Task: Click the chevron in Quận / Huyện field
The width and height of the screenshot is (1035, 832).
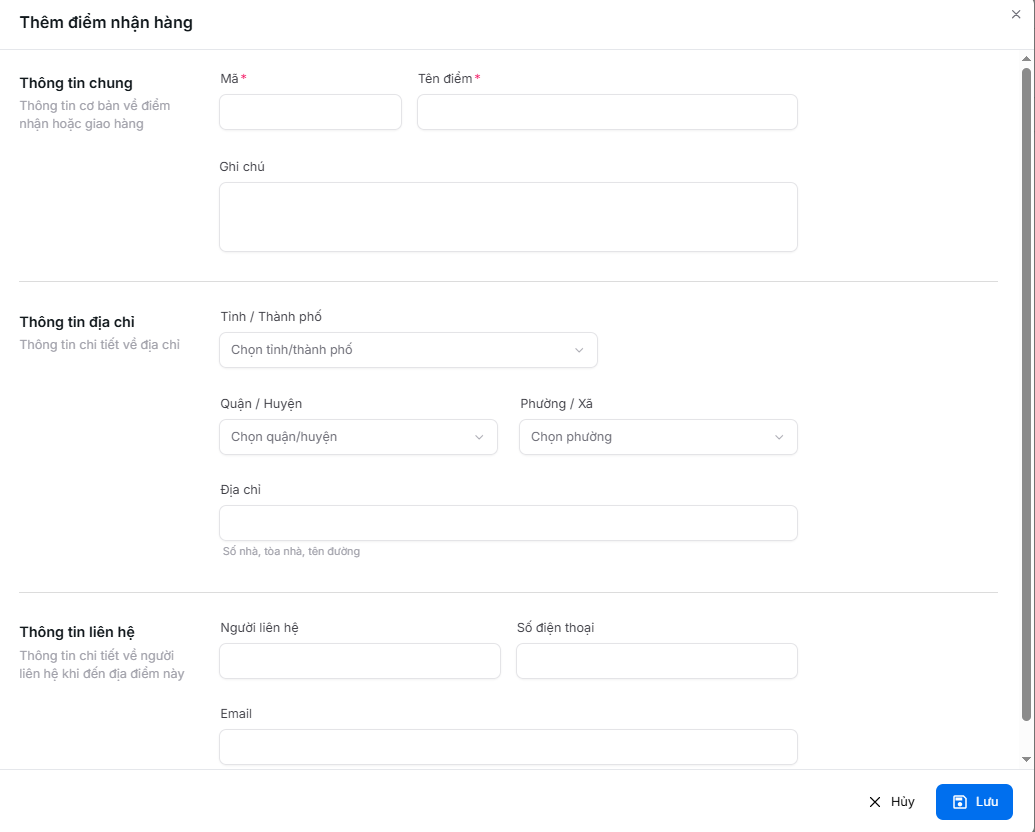Action: pyautogui.click(x=479, y=437)
